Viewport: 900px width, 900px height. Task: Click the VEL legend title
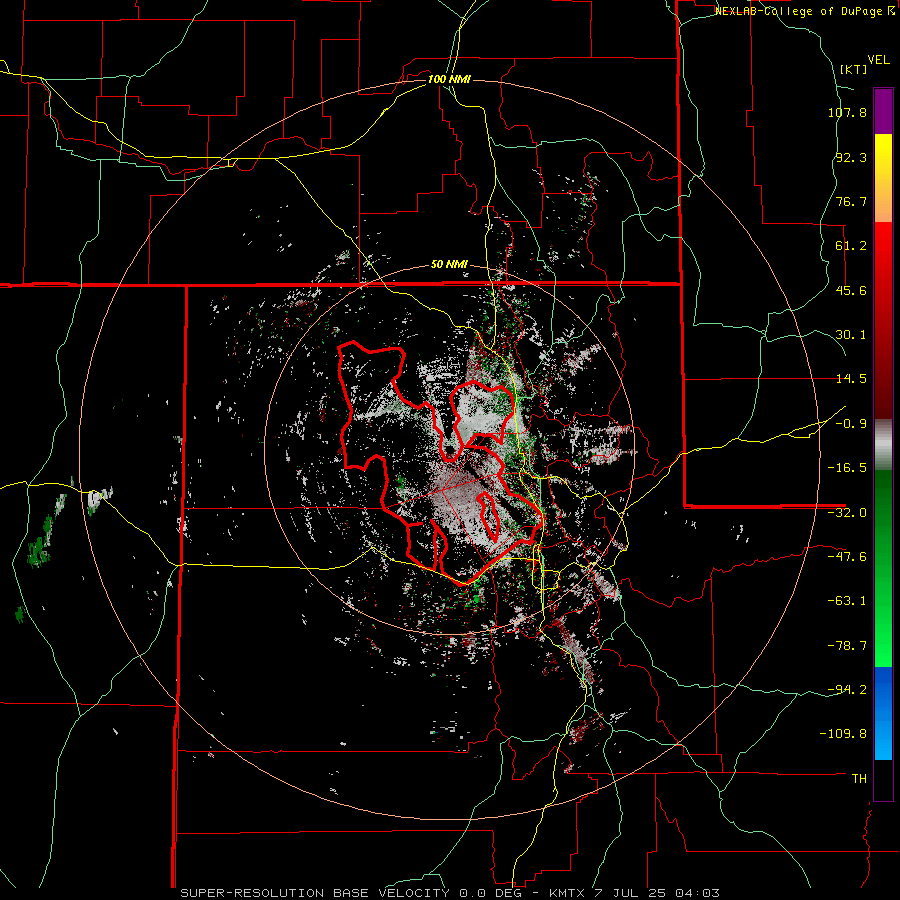pyautogui.click(x=878, y=60)
